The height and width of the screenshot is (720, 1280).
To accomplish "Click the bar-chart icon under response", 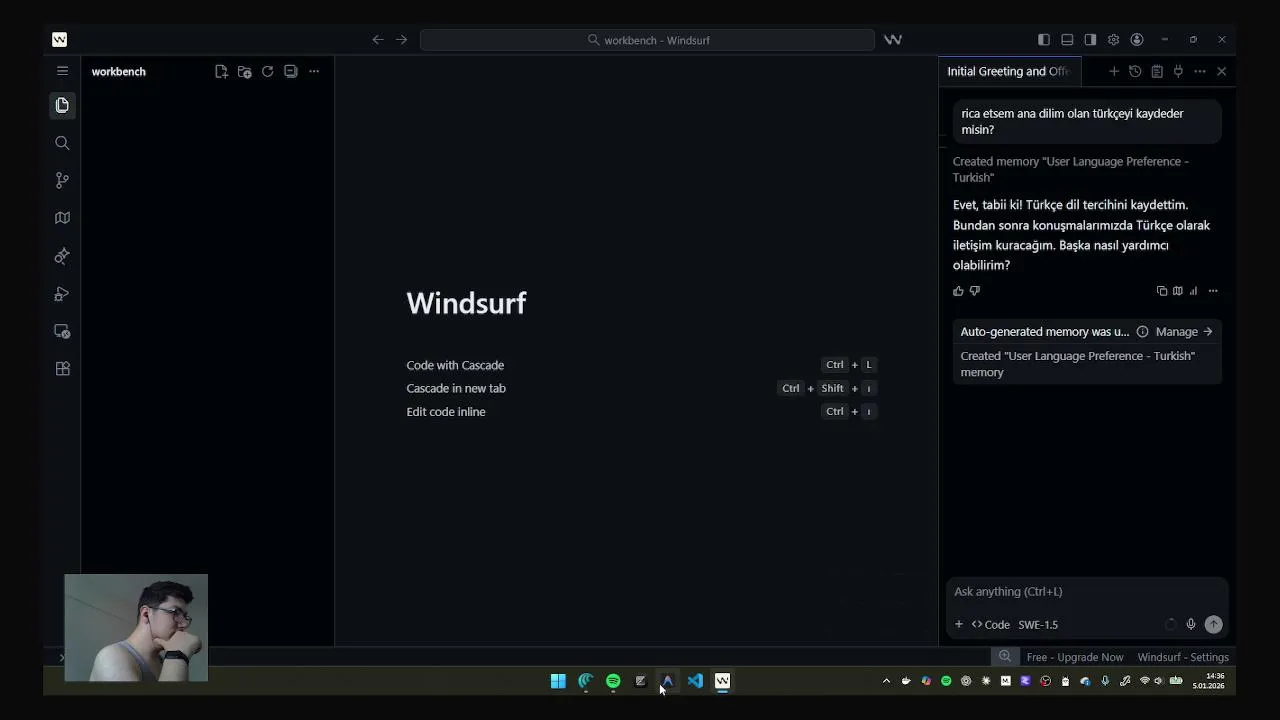I will point(1193,291).
